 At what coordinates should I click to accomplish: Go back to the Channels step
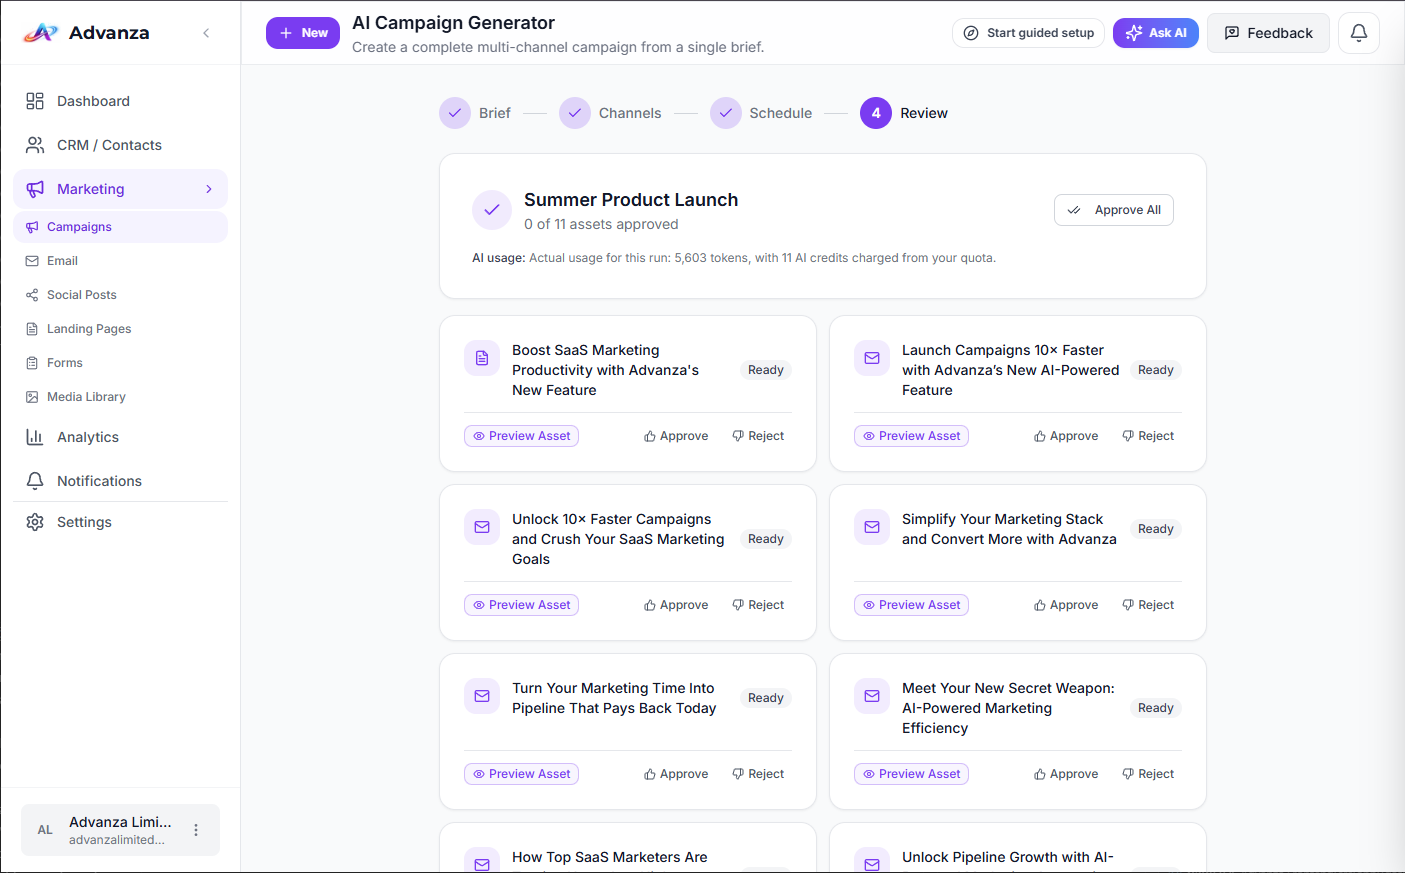610,113
